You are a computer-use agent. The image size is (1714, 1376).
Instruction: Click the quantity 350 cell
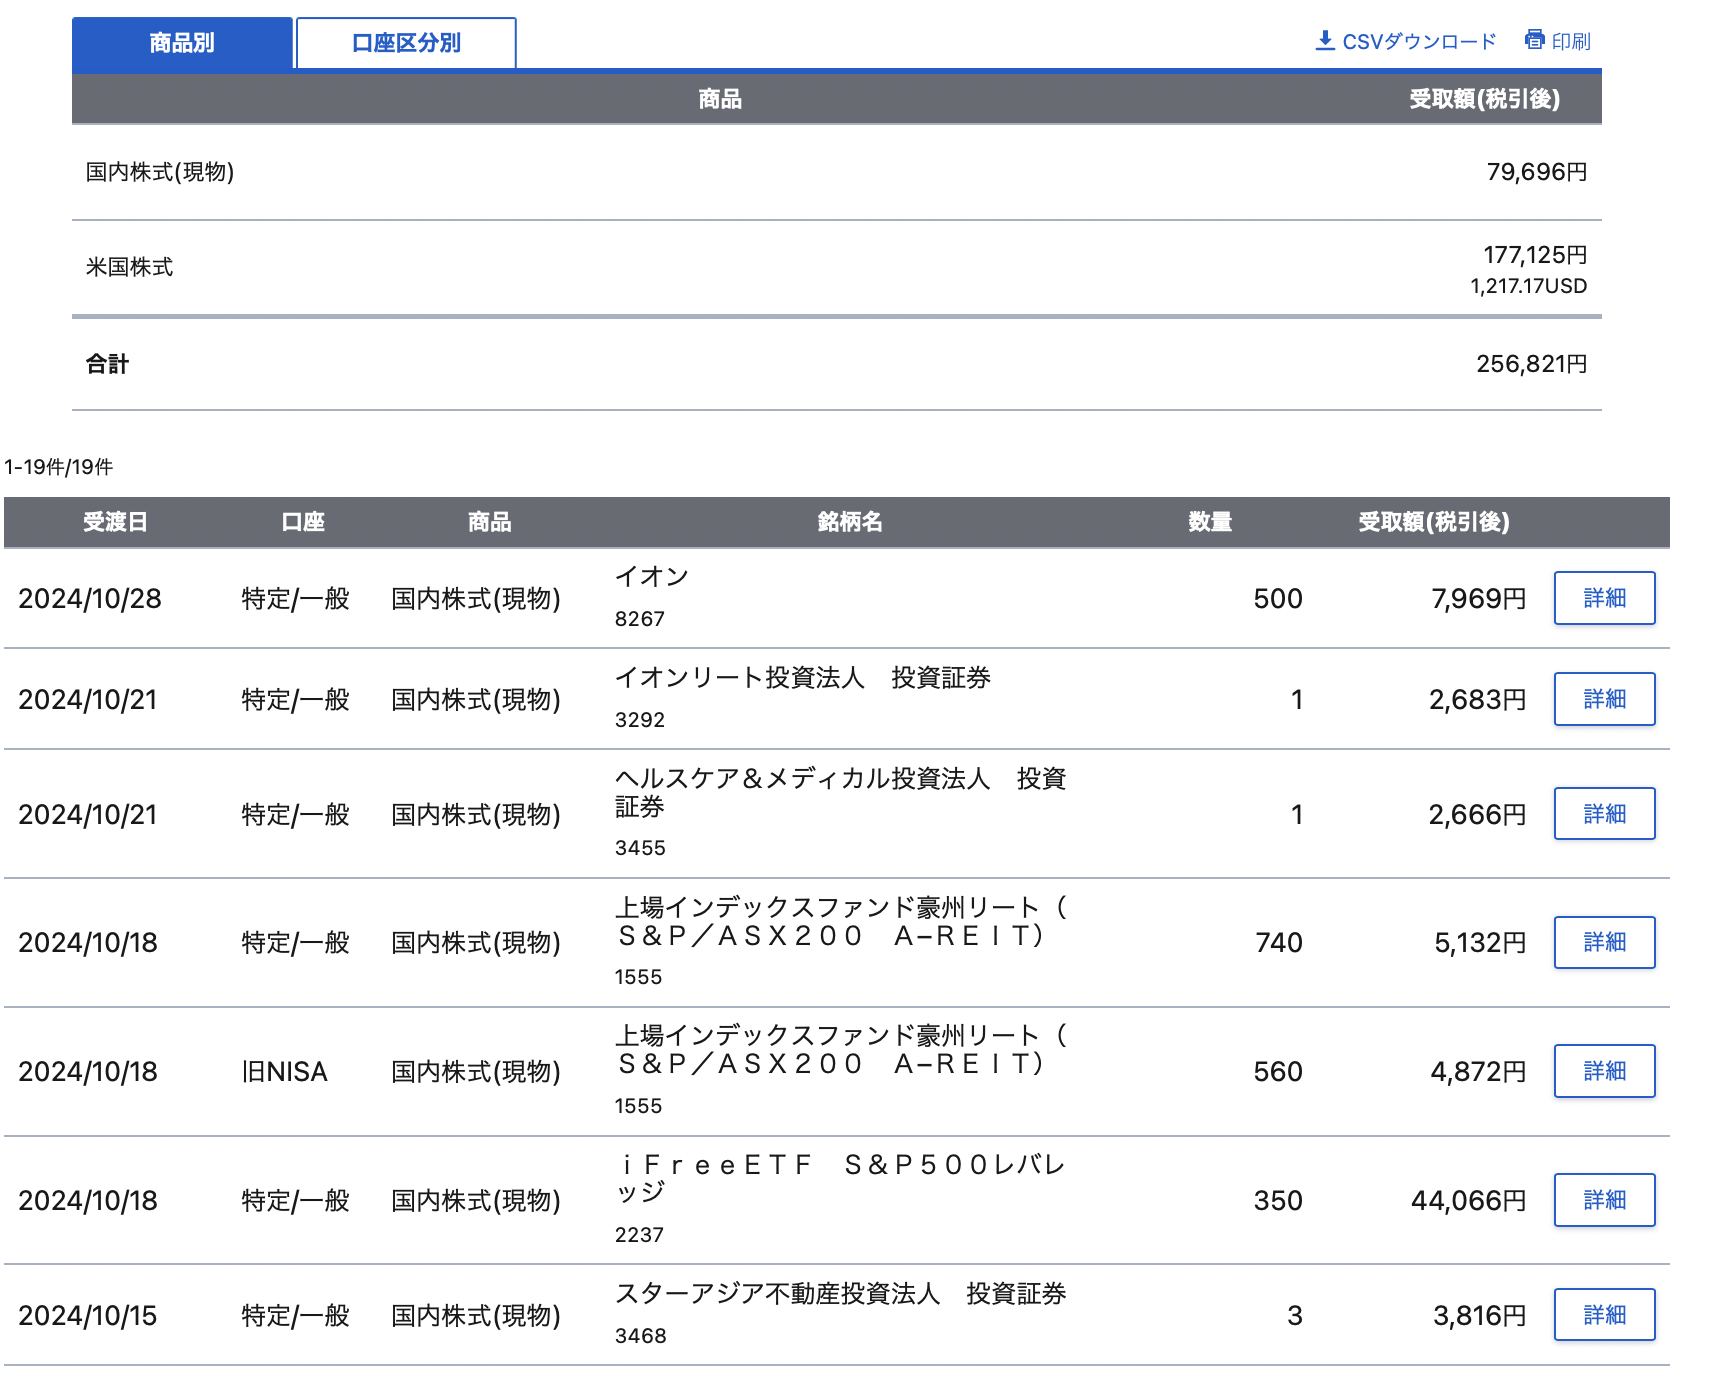tap(1278, 1200)
